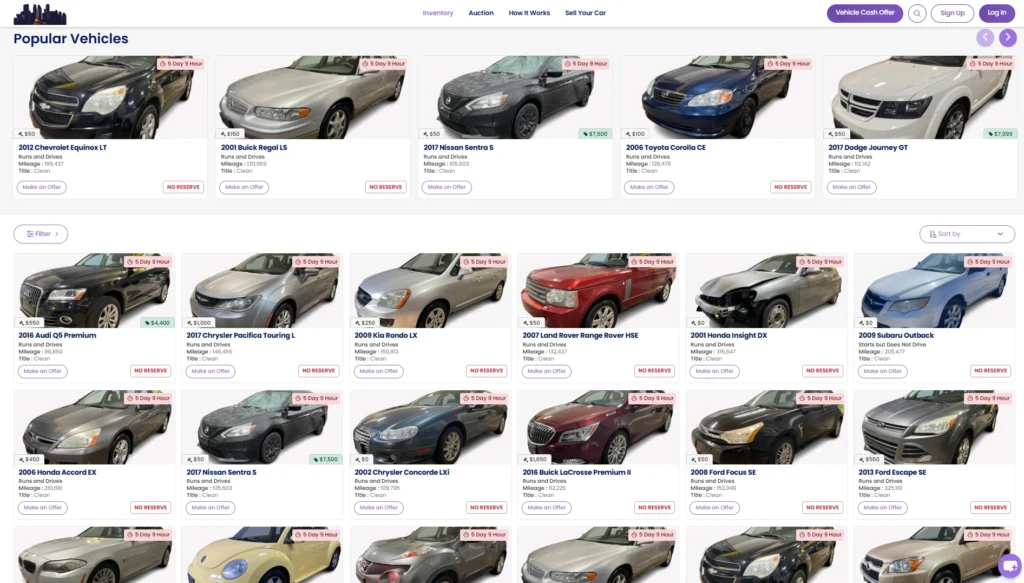
Task: Expand the Filter panel
Action: point(40,233)
